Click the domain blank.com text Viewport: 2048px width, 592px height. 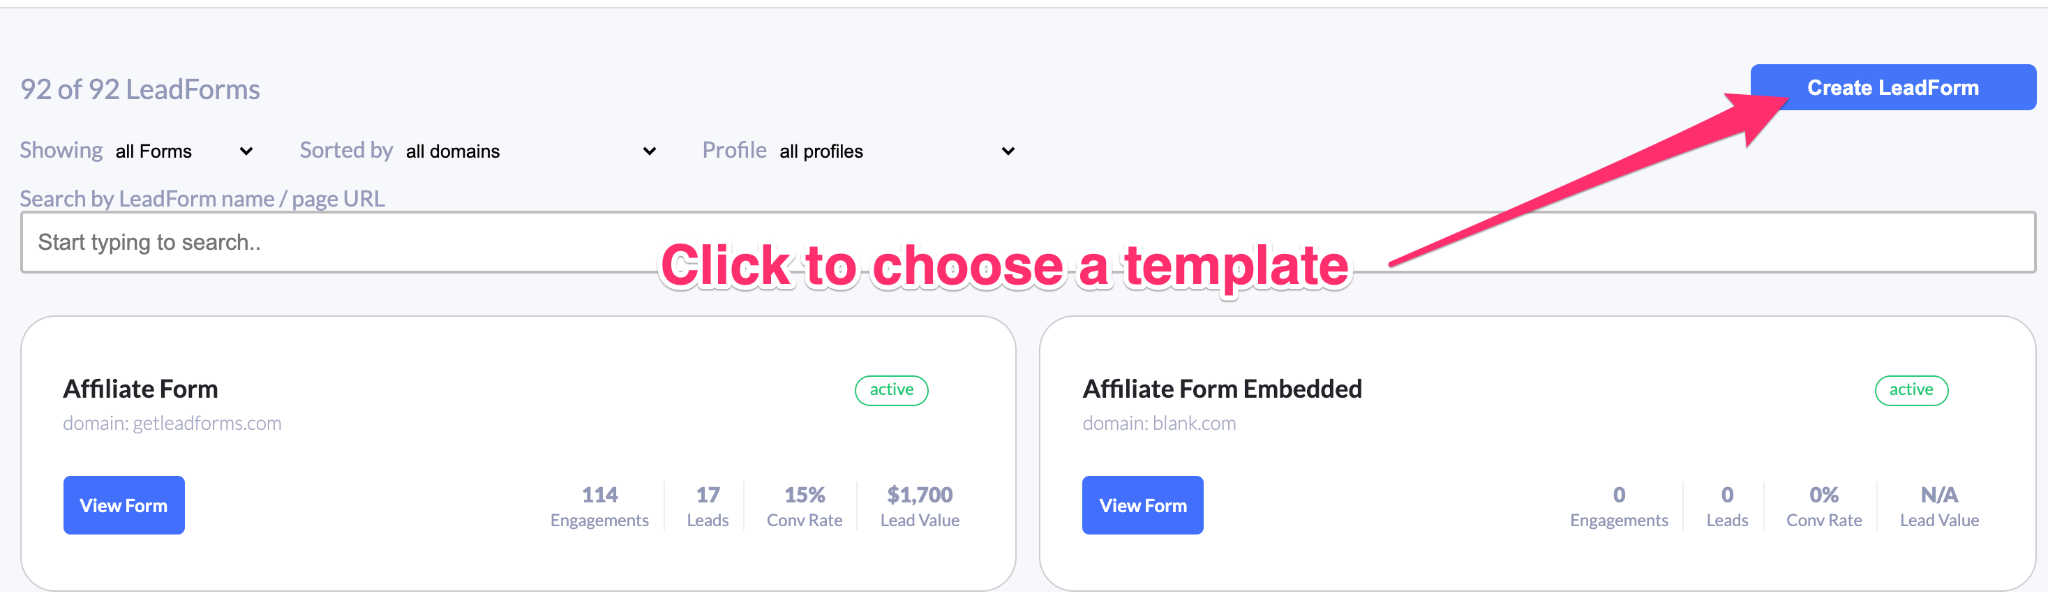point(1159,423)
